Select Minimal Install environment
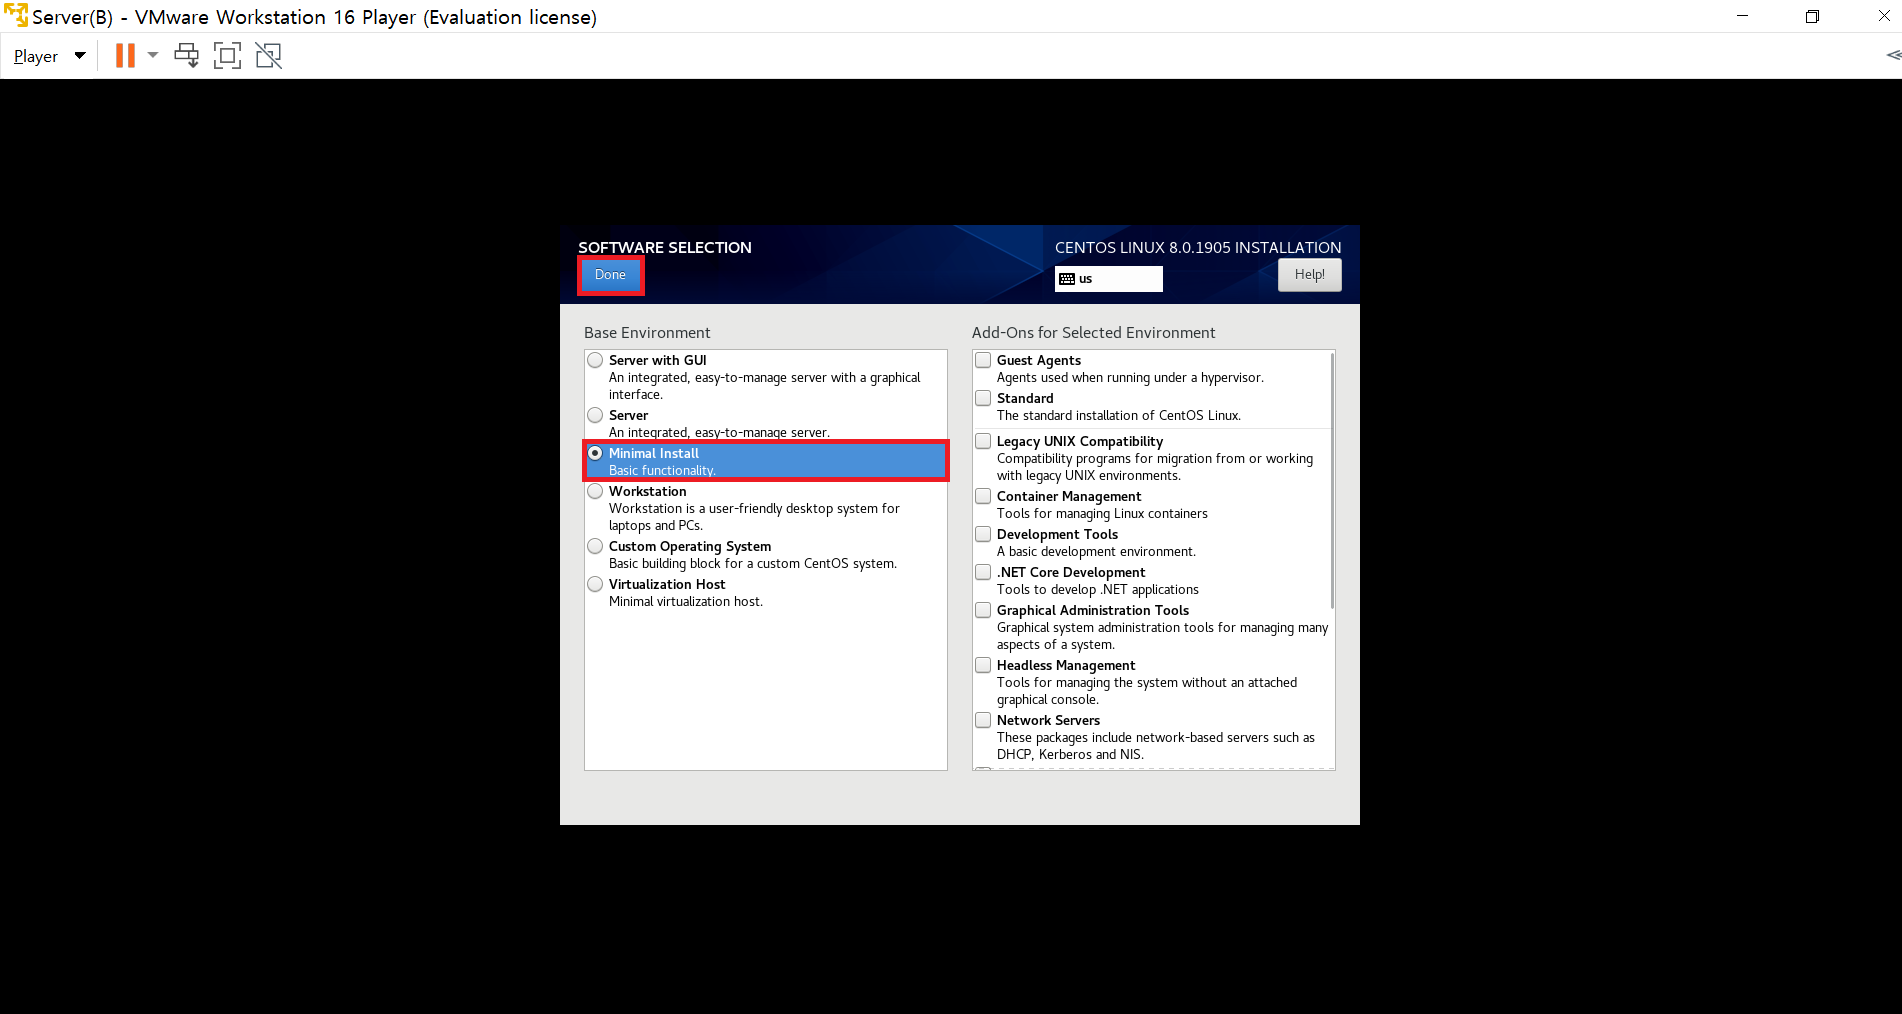This screenshot has width=1902, height=1014. [595, 453]
